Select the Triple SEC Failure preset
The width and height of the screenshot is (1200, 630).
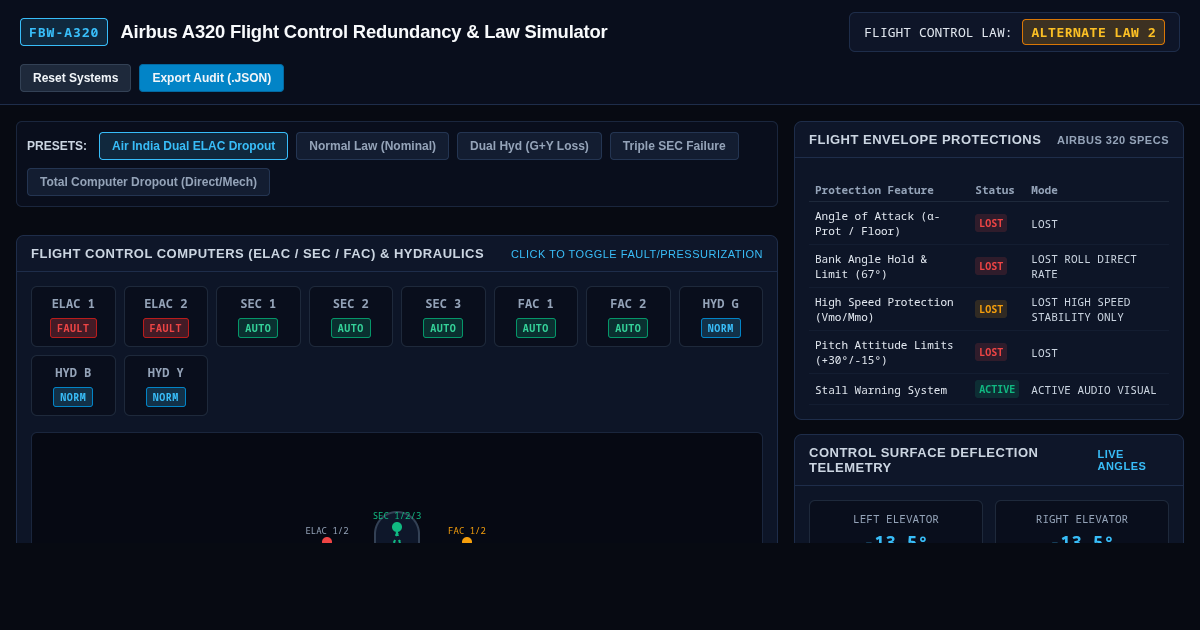[674, 146]
